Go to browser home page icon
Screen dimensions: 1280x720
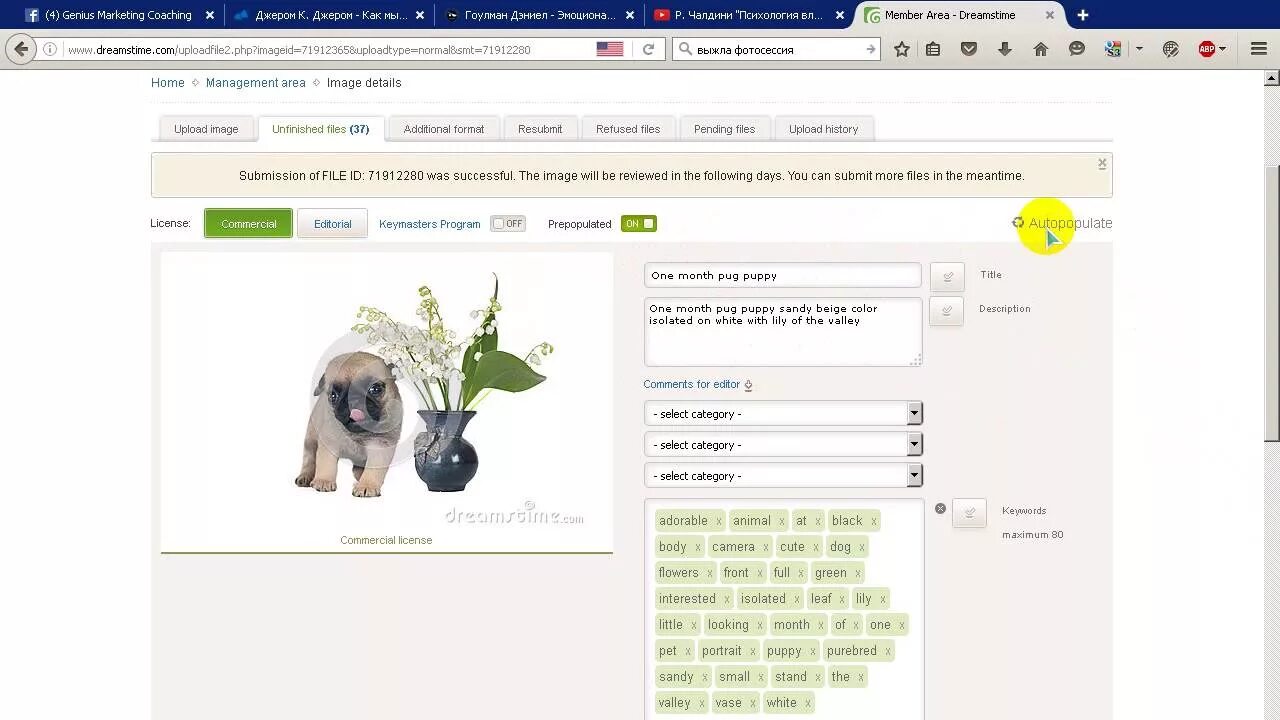click(1041, 49)
